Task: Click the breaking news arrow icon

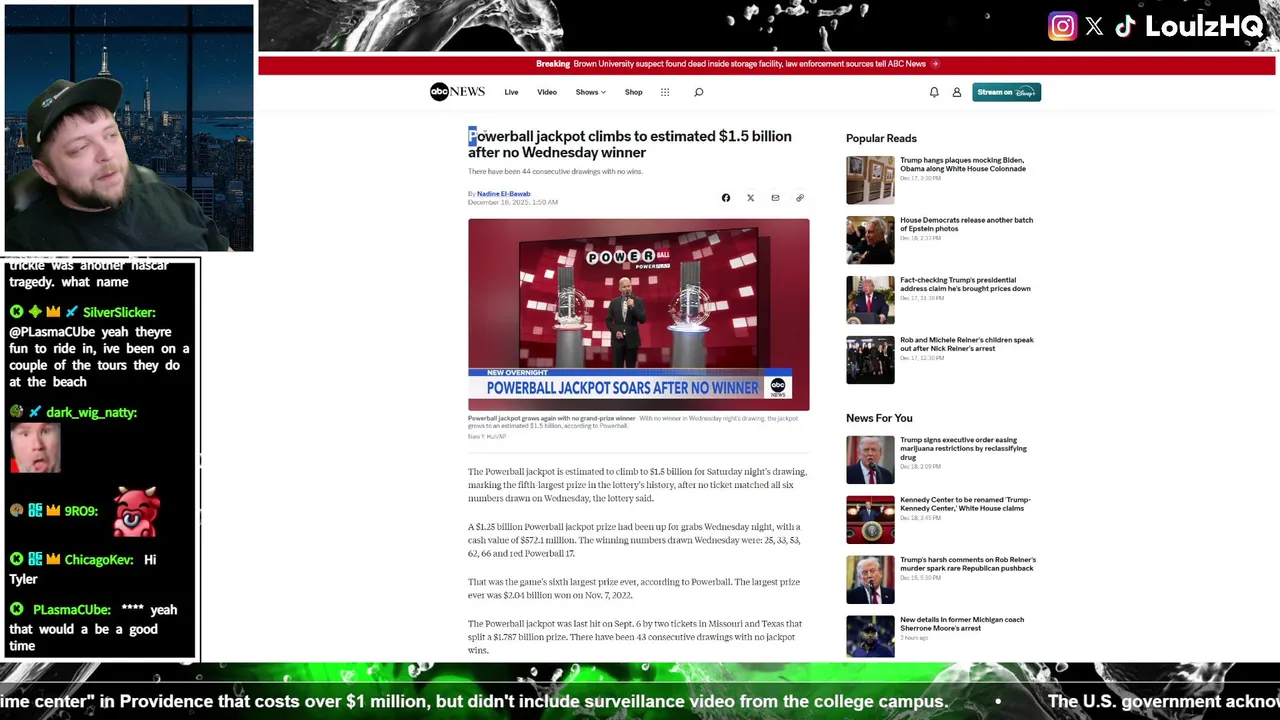Action: coord(935,64)
